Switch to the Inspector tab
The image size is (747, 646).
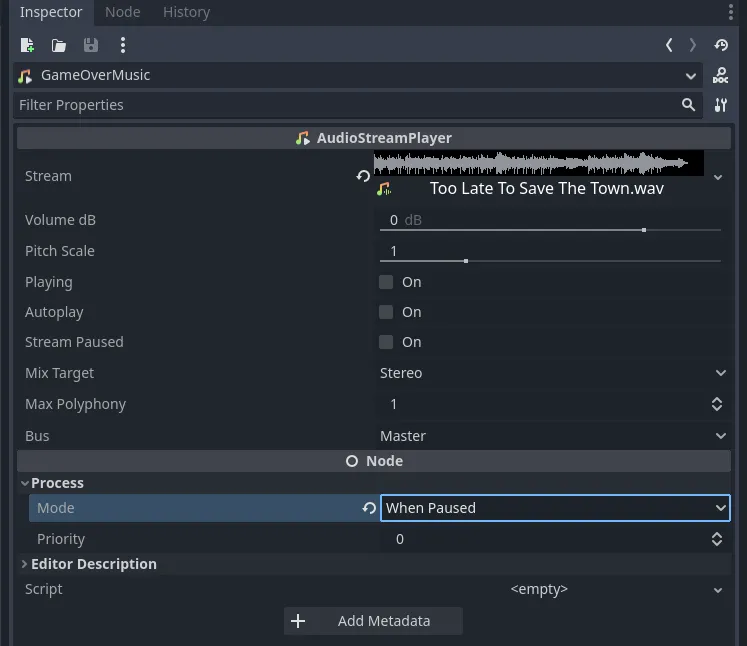click(x=51, y=12)
